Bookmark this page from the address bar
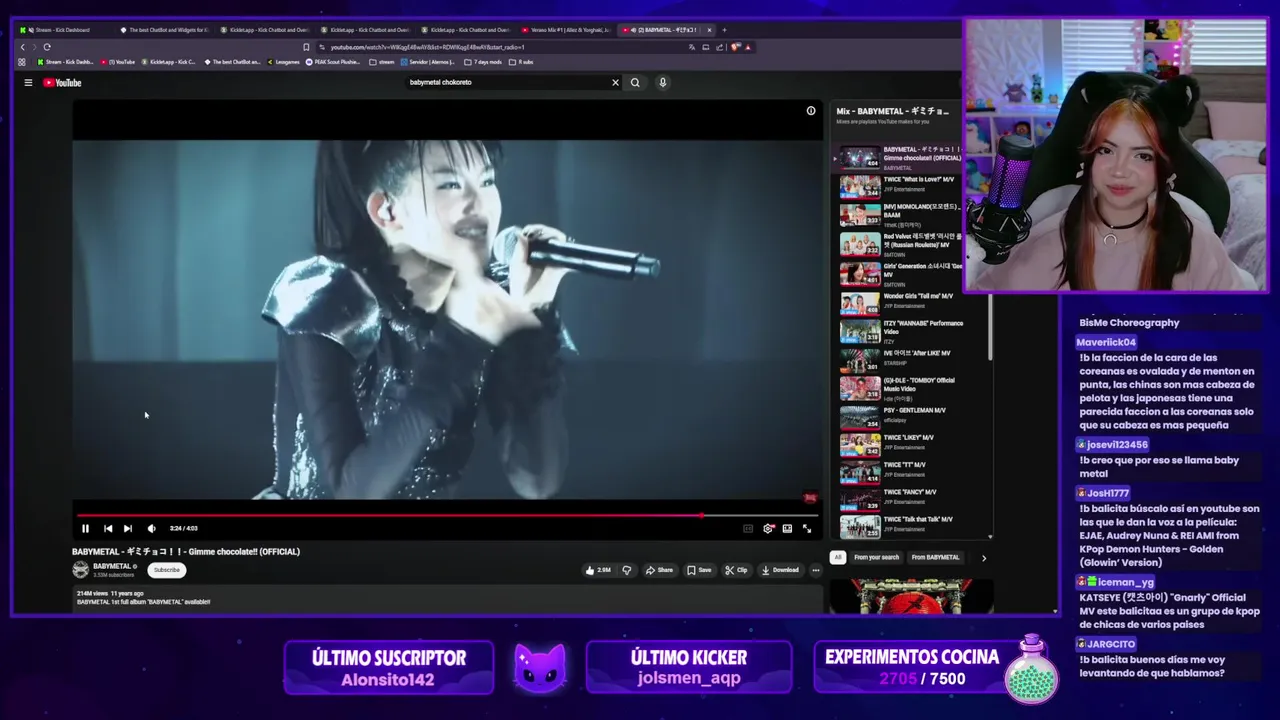1280x720 pixels. [306, 47]
